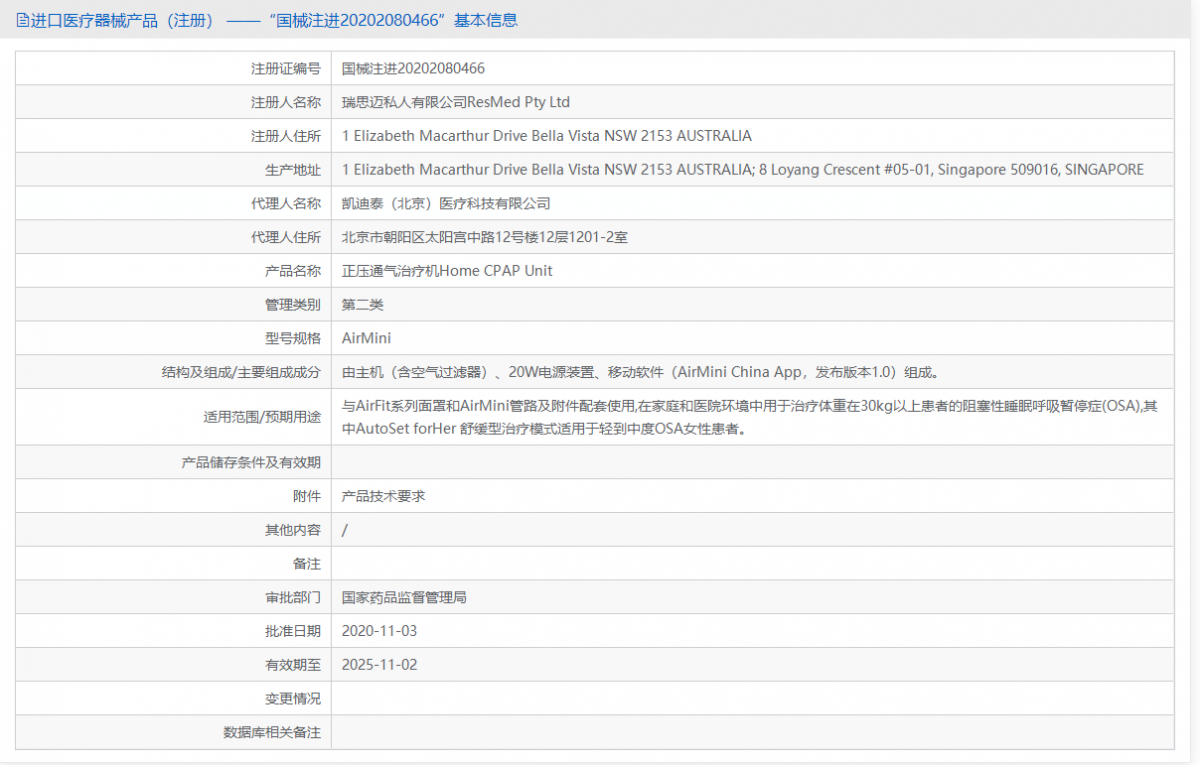This screenshot has height=765, width=1200.
Task: Click the title text '进口医疗器械产品（注册）'
Action: pos(122,20)
